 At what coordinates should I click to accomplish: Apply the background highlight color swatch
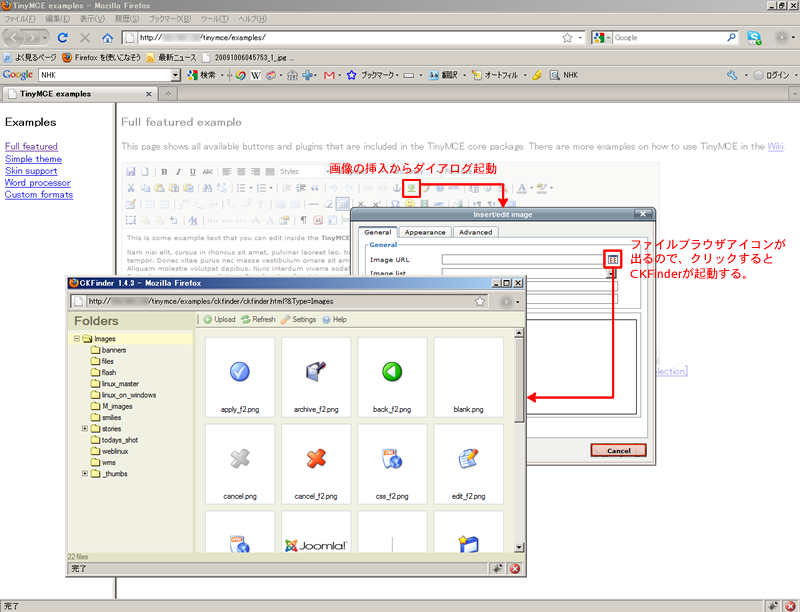coord(541,188)
